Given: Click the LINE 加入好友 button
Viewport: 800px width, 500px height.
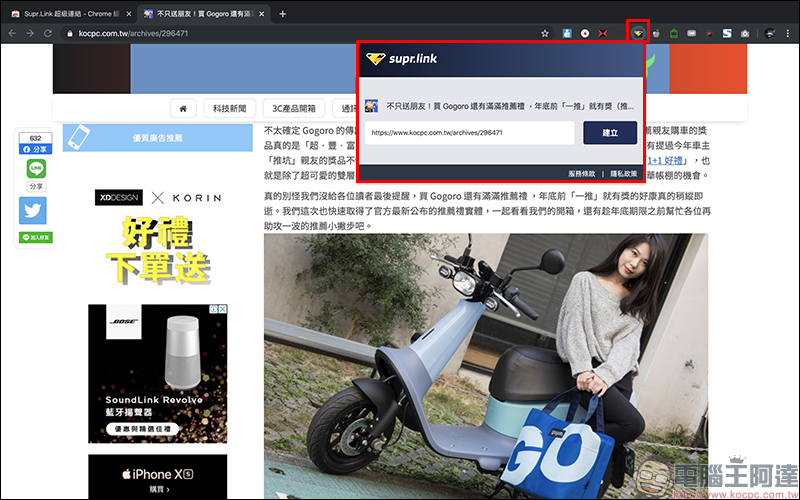Looking at the screenshot, I should [36, 237].
